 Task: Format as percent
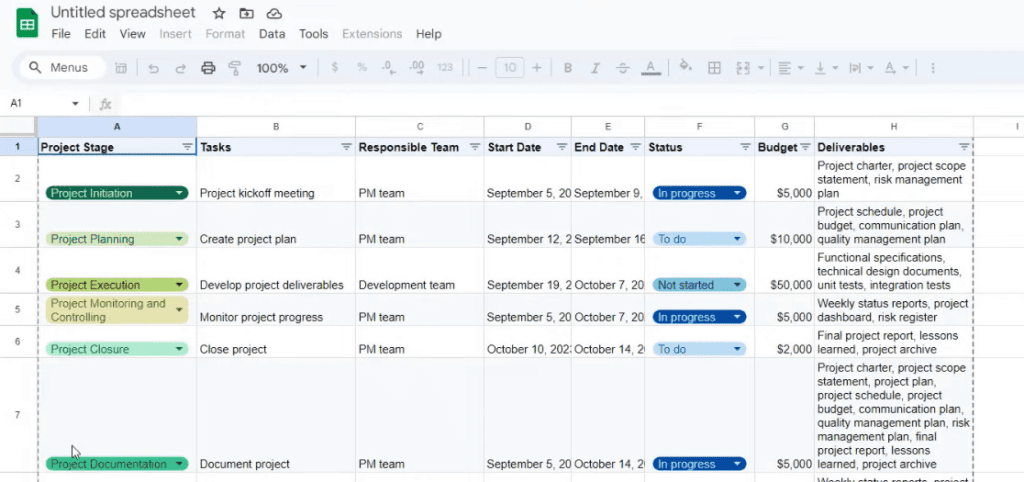361,67
